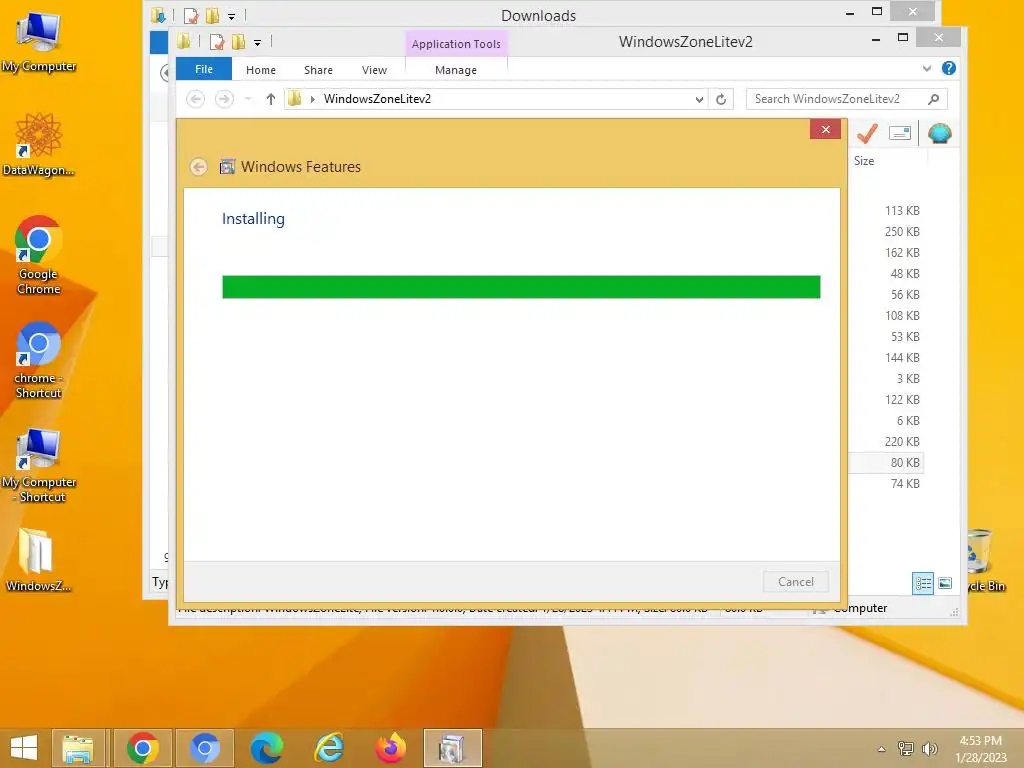Minimize the WindowsZoneLitev2 window

point(876,39)
